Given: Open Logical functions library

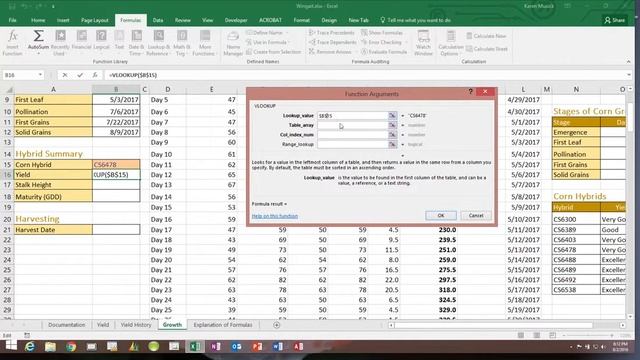Looking at the screenshot, I should point(101,42).
